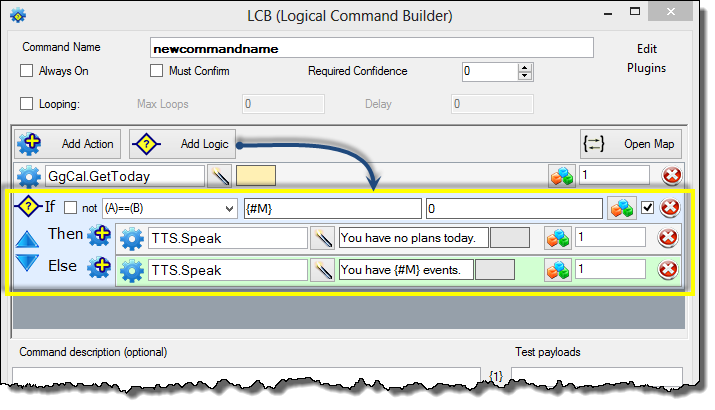The width and height of the screenshot is (715, 410).
Task: Open the wand editor in the Then TTS.Speak row
Action: pyautogui.click(x=322, y=238)
